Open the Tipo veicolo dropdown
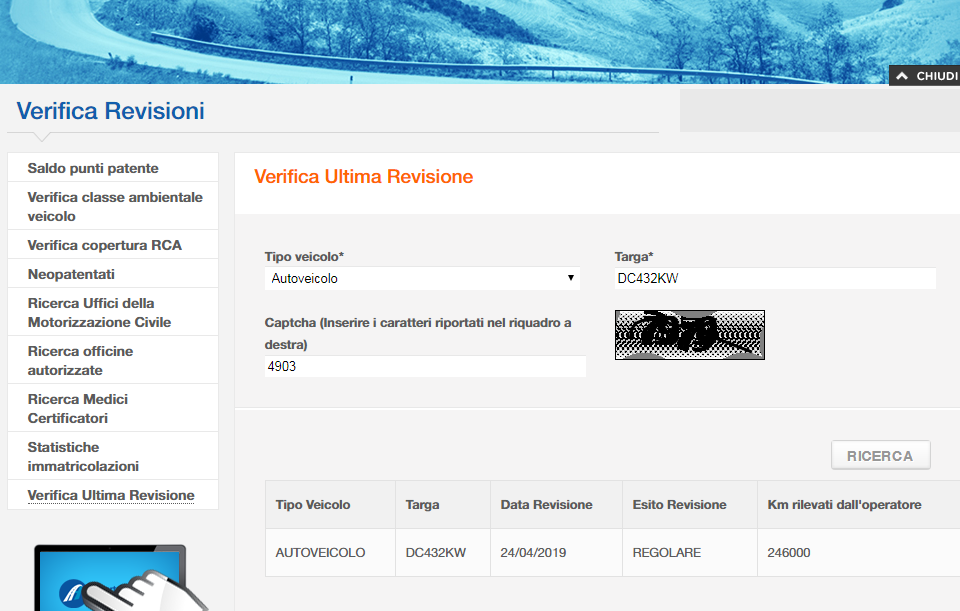Screen dimensions: 960x611 point(422,279)
